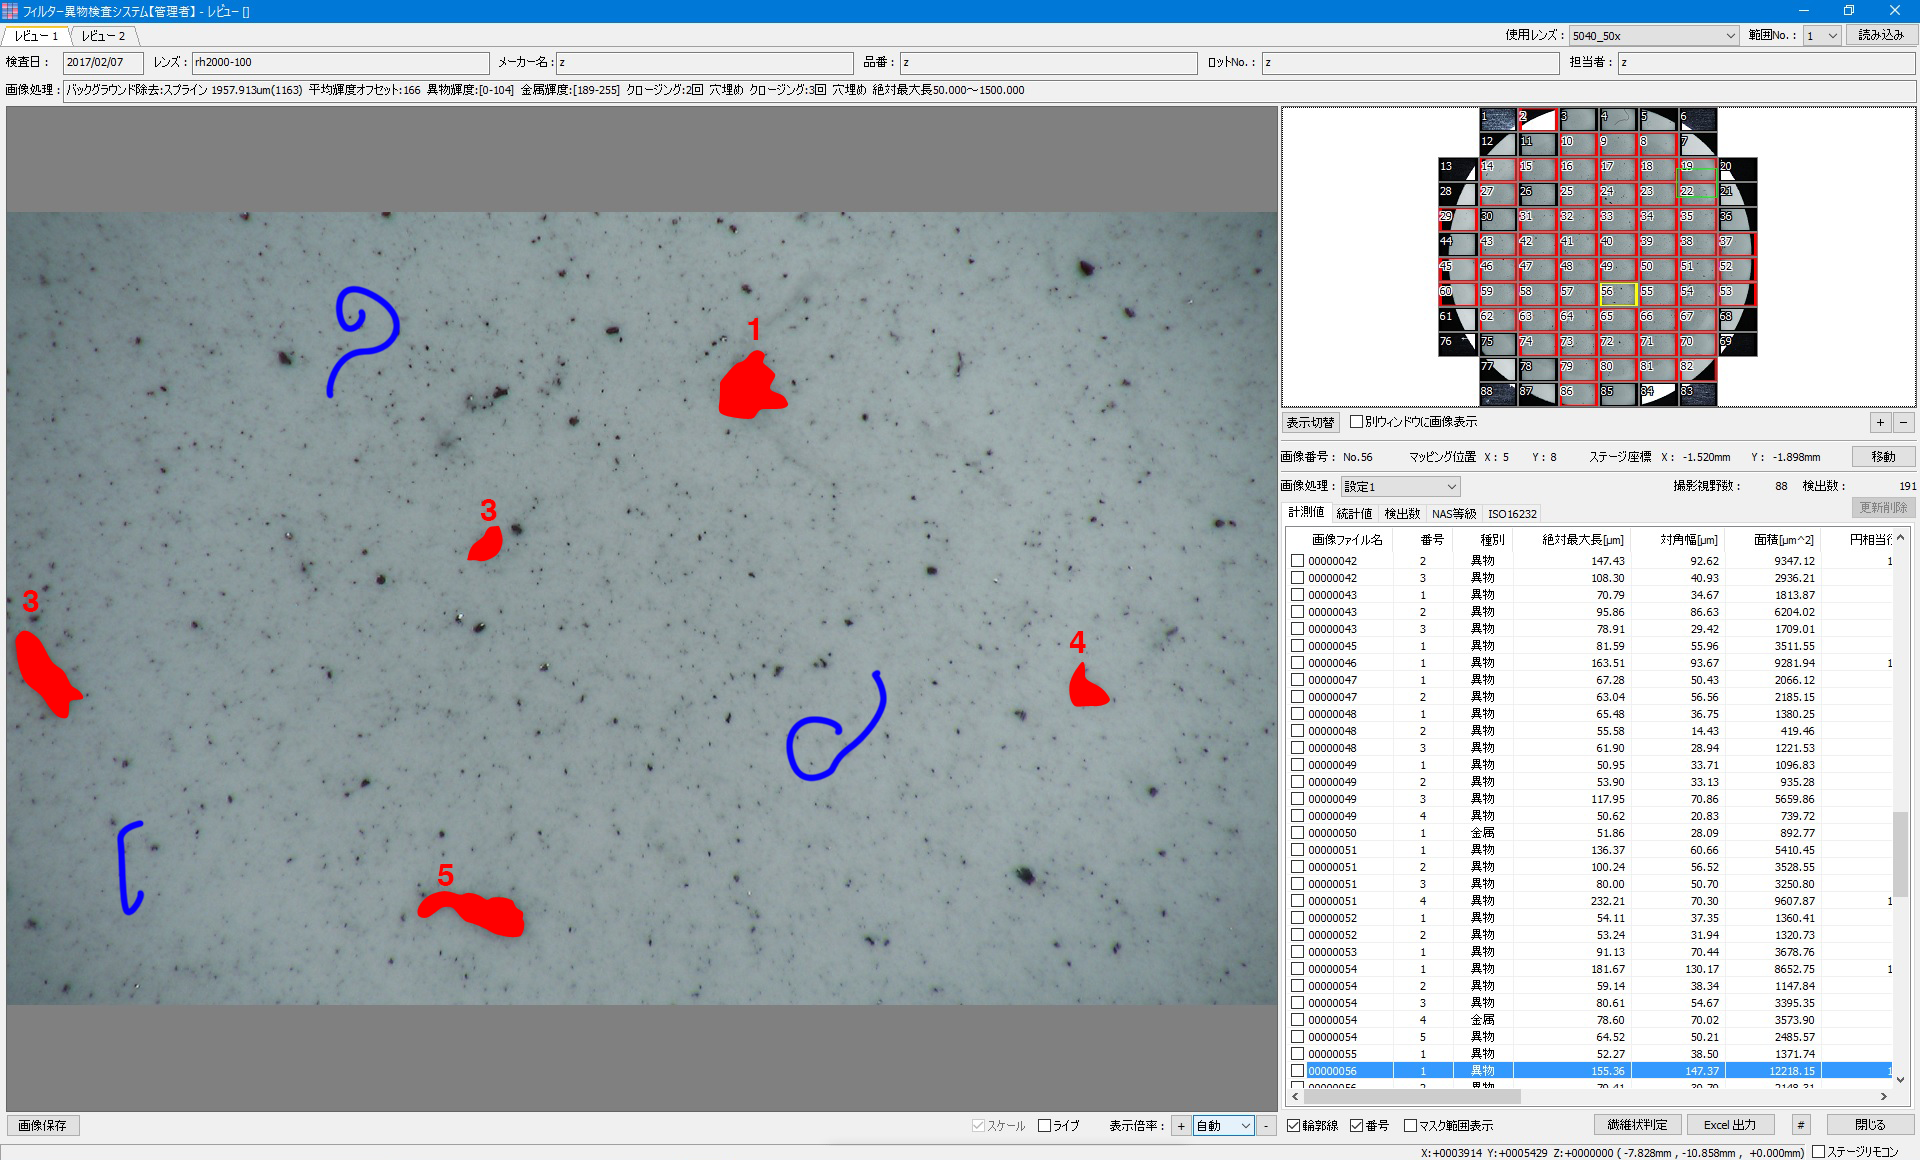
Task: Click the map zoom-out minus button
Action: (1904, 422)
